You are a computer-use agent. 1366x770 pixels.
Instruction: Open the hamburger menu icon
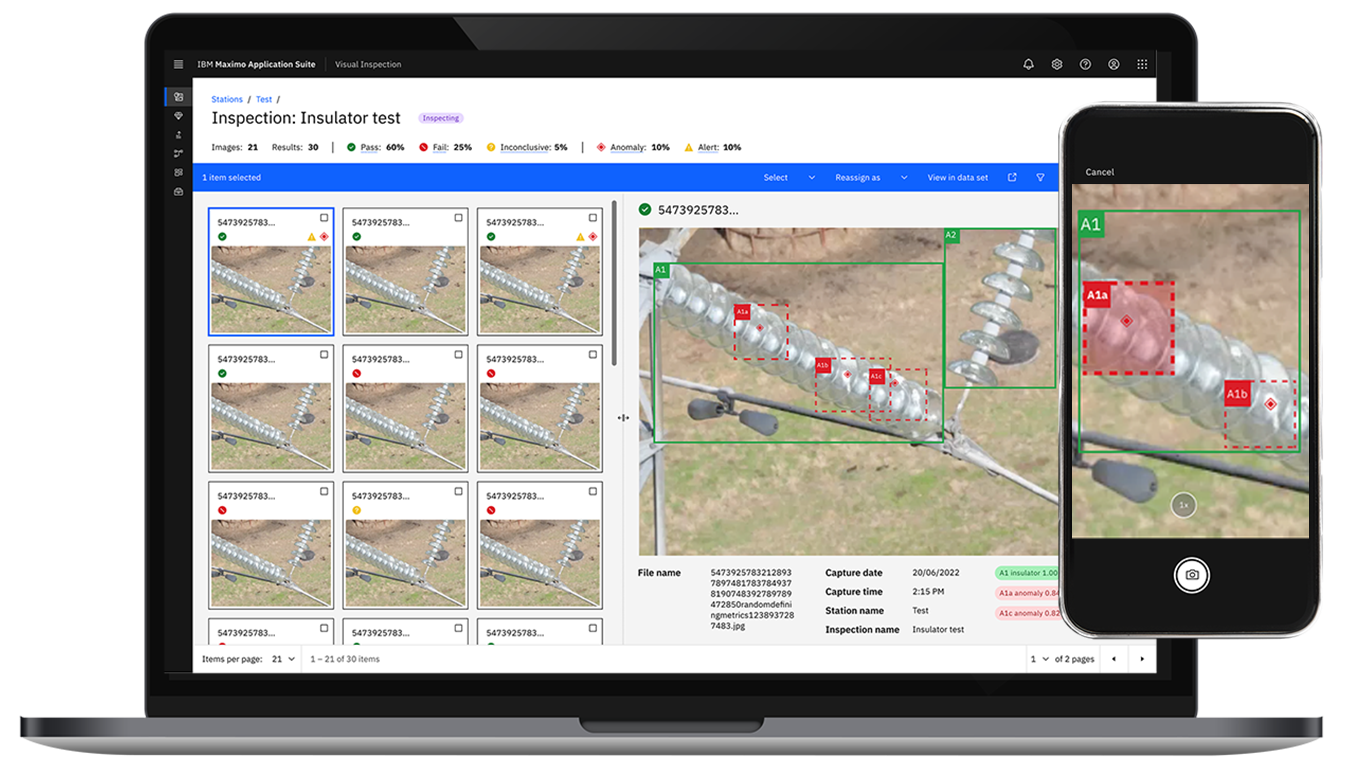[178, 64]
